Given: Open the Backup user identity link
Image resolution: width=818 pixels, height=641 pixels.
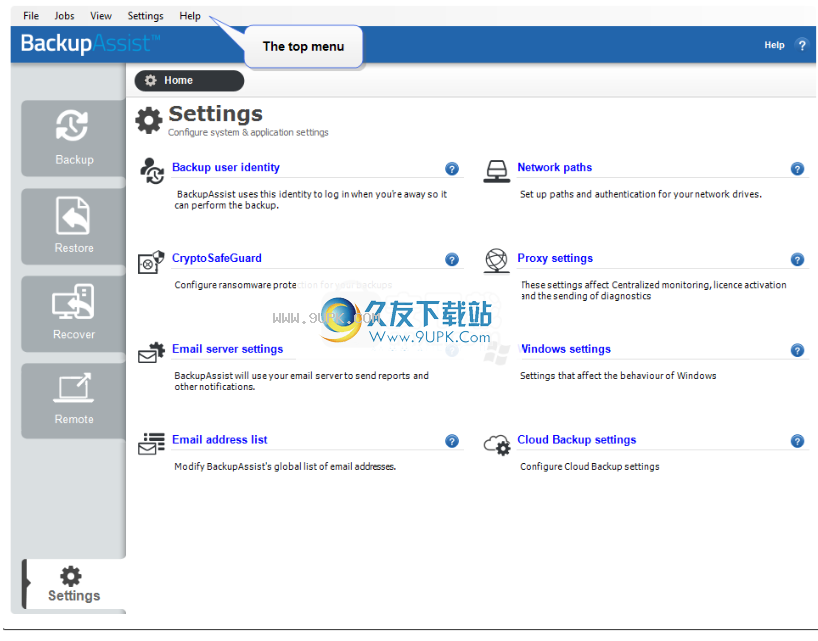Looking at the screenshot, I should tap(226, 167).
